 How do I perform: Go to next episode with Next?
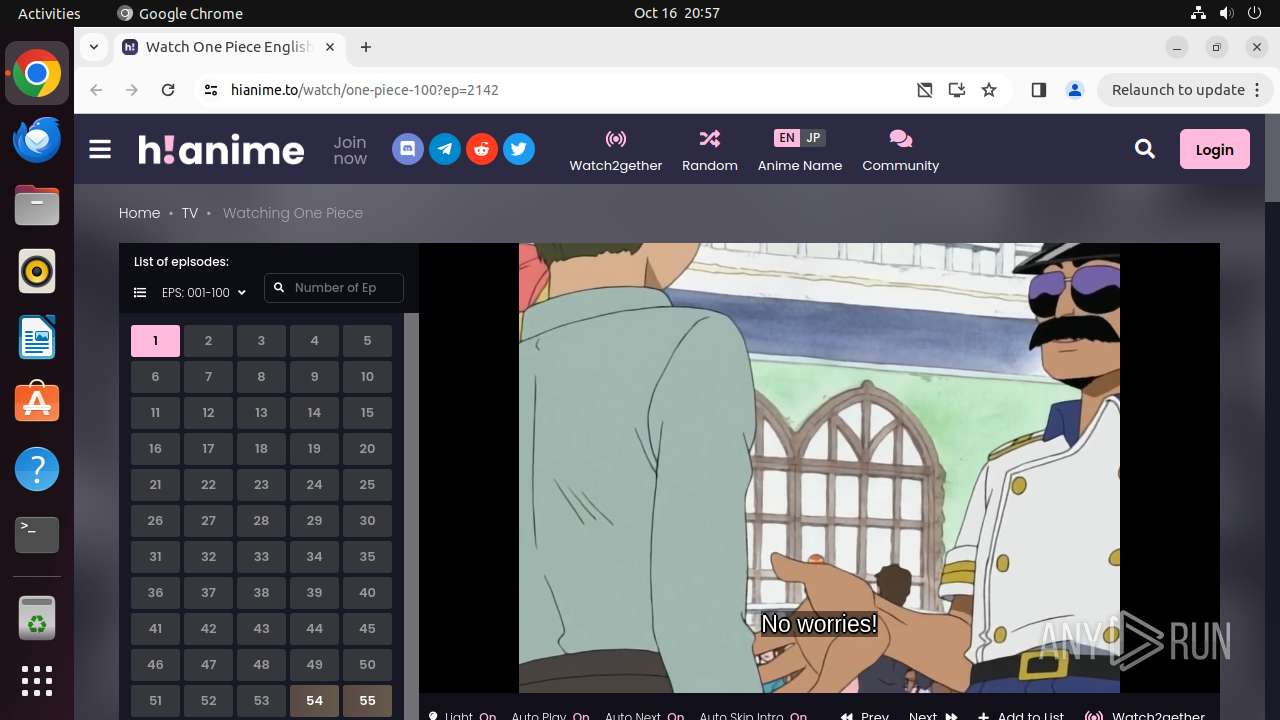pyautogui.click(x=933, y=716)
